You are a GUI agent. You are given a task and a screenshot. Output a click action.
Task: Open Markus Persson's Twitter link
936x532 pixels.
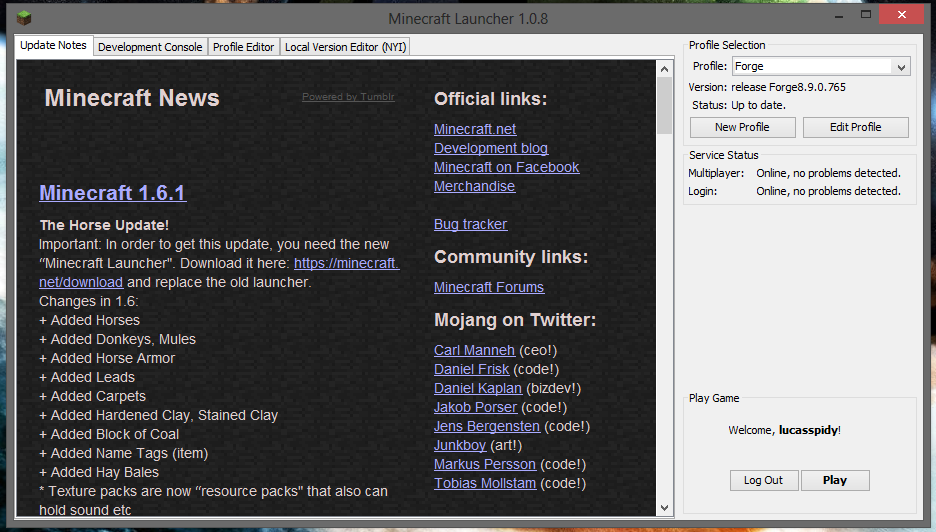485,465
